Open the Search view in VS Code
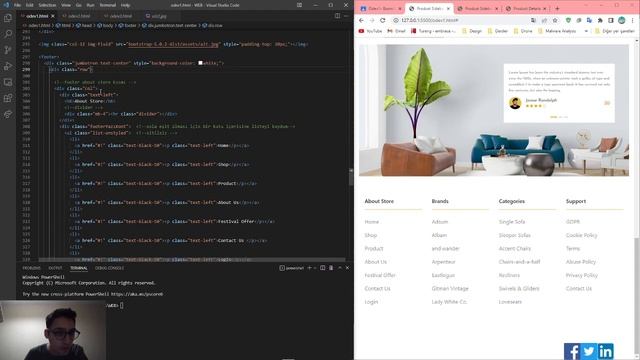Viewport: 640px width, 360px height. [8, 34]
